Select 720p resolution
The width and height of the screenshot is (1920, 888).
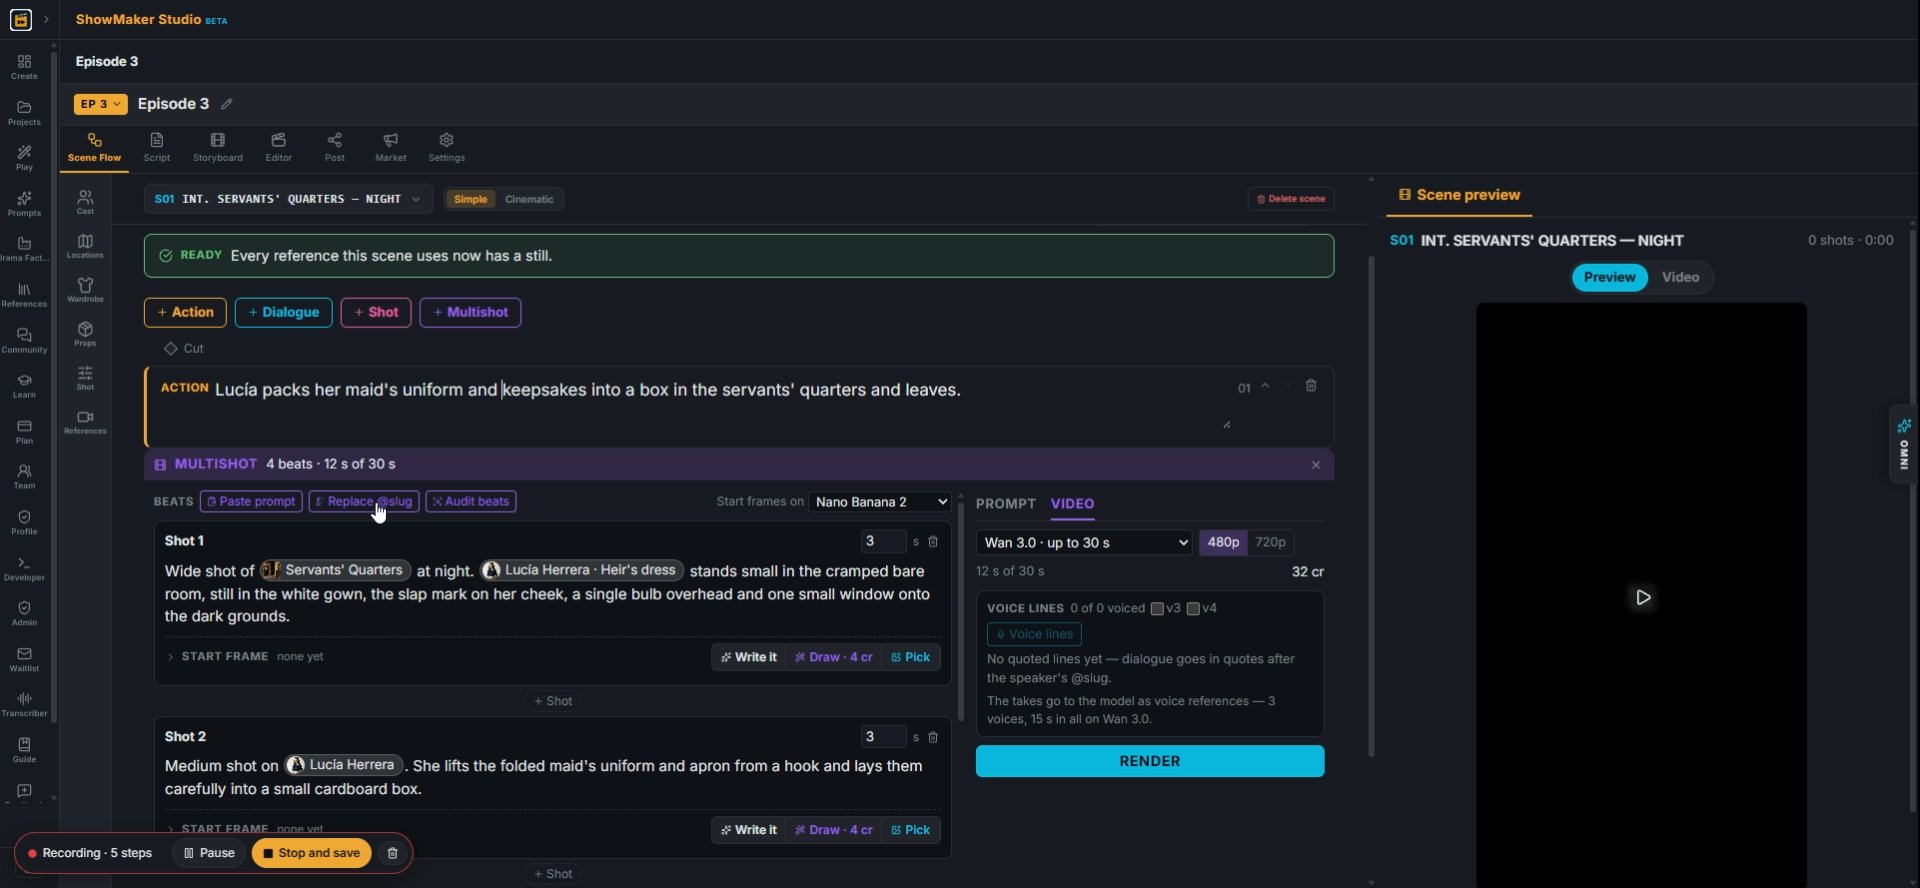[1270, 542]
